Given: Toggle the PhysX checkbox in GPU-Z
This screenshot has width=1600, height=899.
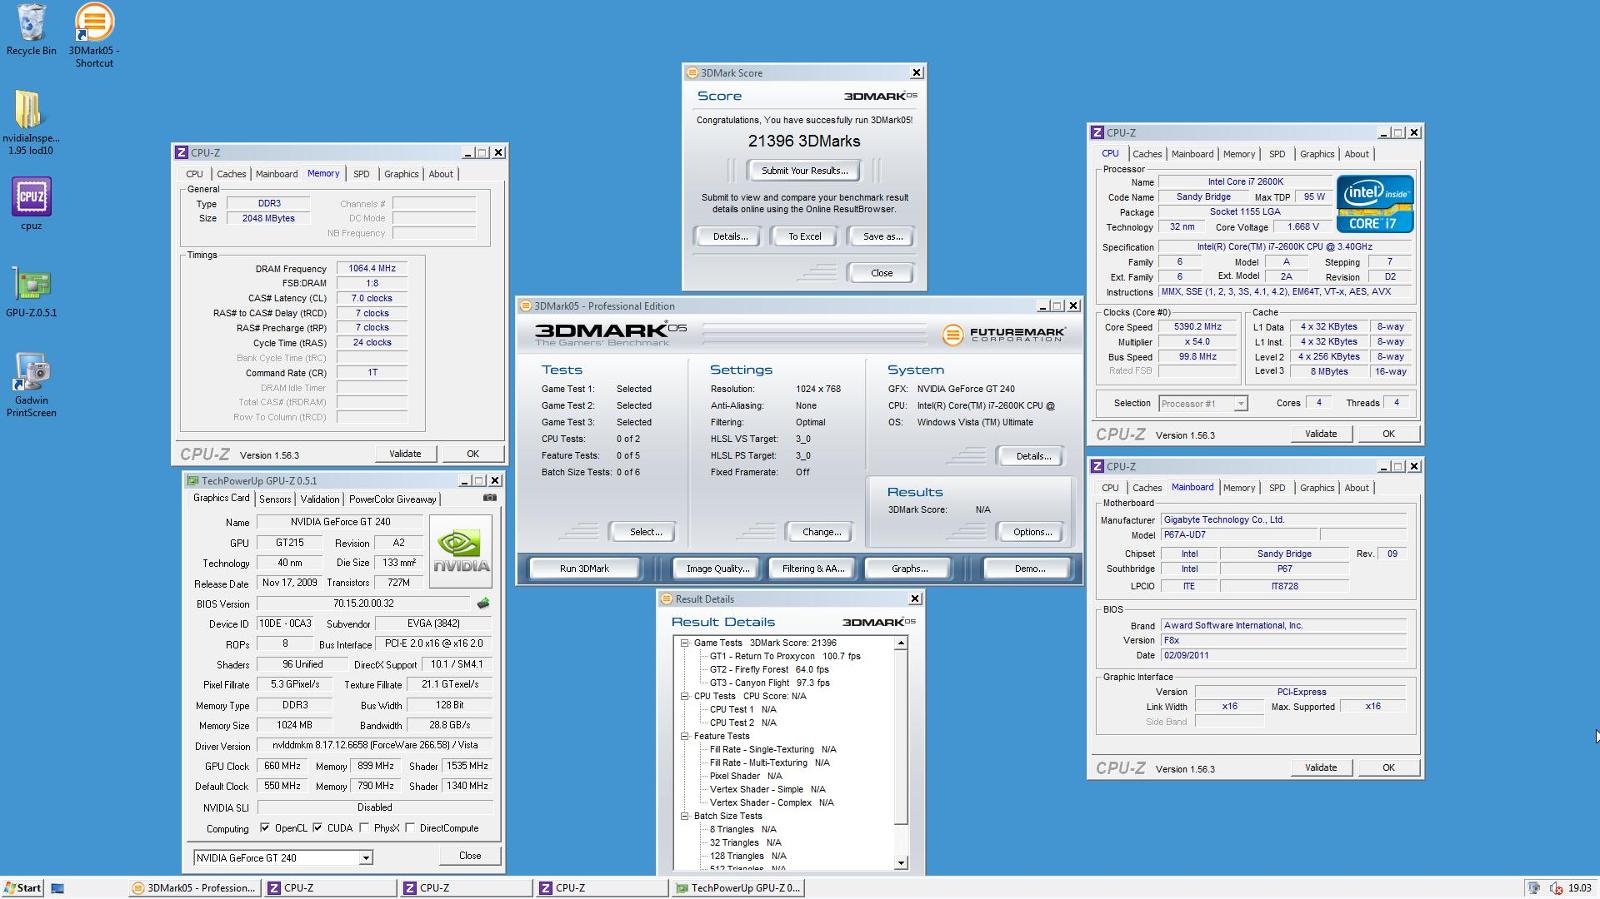Looking at the screenshot, I should pos(364,828).
